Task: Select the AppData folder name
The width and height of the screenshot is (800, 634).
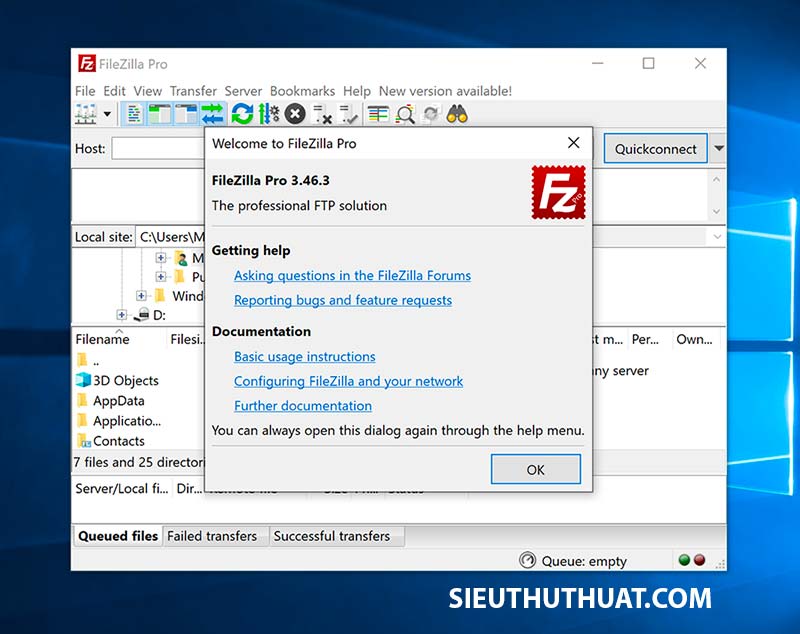Action: 118,401
